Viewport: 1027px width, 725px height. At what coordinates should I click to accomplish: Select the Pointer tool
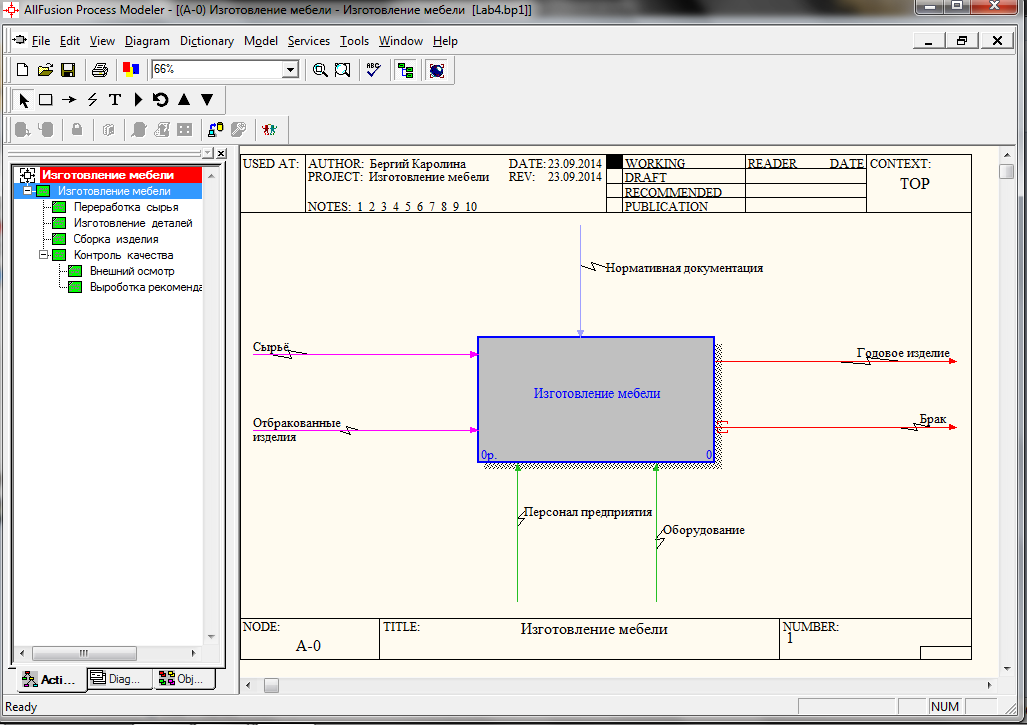24,100
